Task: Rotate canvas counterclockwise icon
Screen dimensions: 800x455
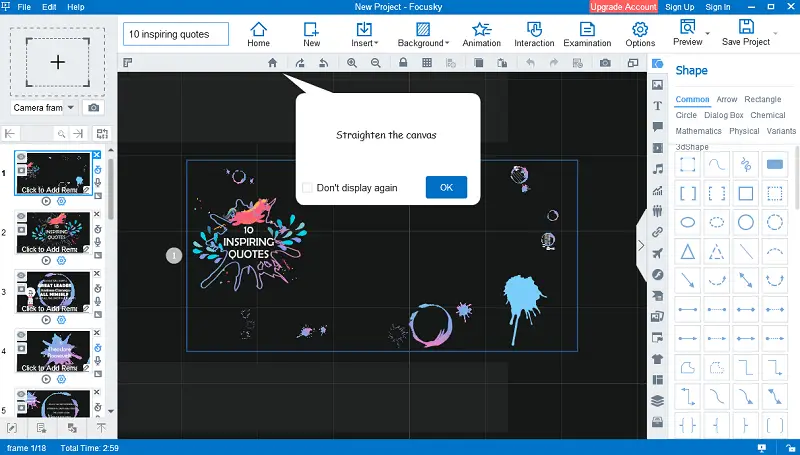Action: click(323, 63)
